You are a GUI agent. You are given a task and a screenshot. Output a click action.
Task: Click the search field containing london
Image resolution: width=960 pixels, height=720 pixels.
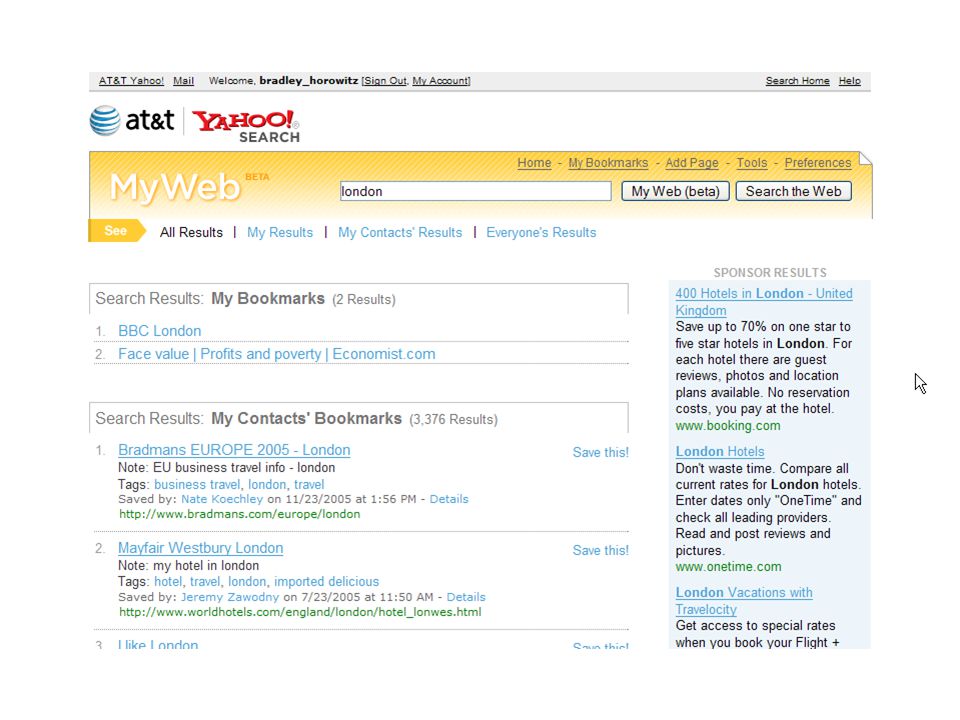click(476, 191)
